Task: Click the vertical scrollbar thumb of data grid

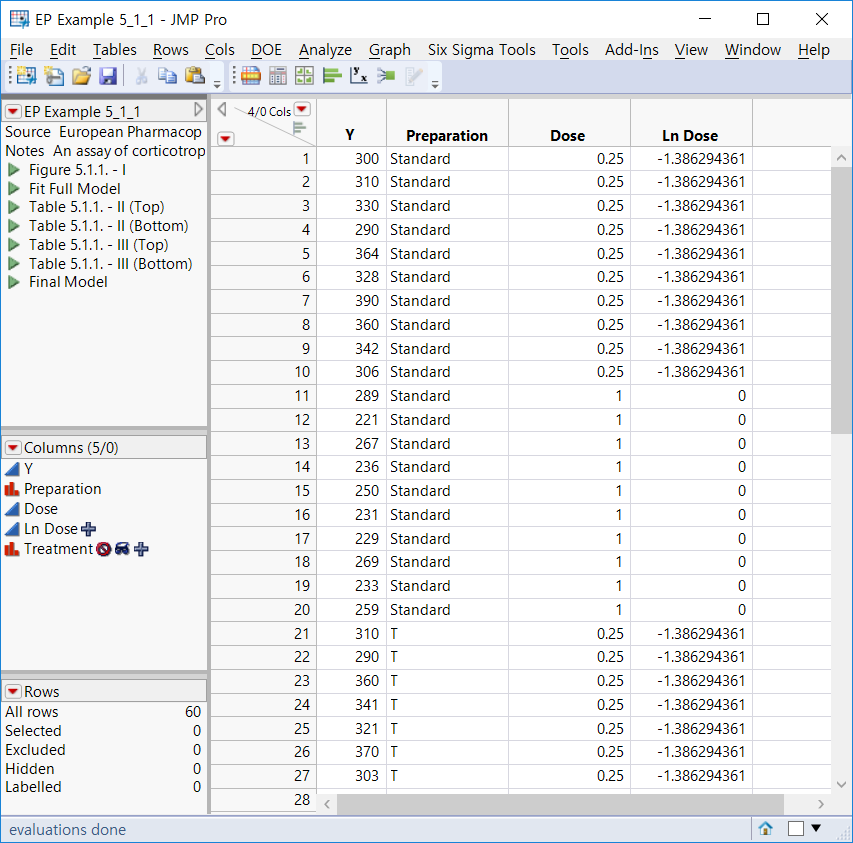Action: 841,300
